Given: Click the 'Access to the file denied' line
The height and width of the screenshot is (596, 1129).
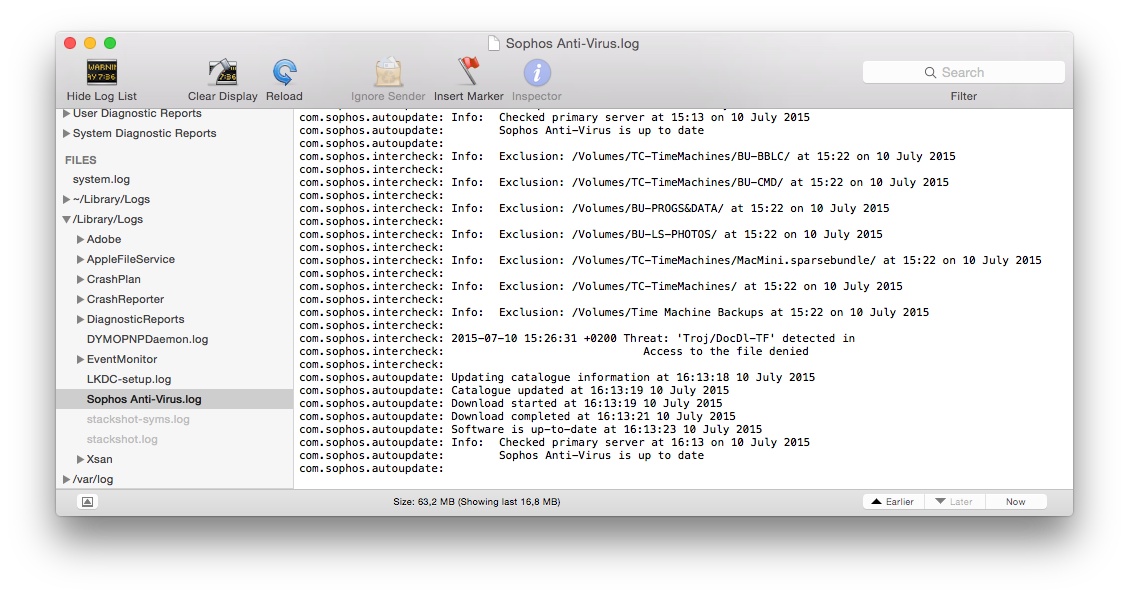Looking at the screenshot, I should pyautogui.click(x=554, y=351).
